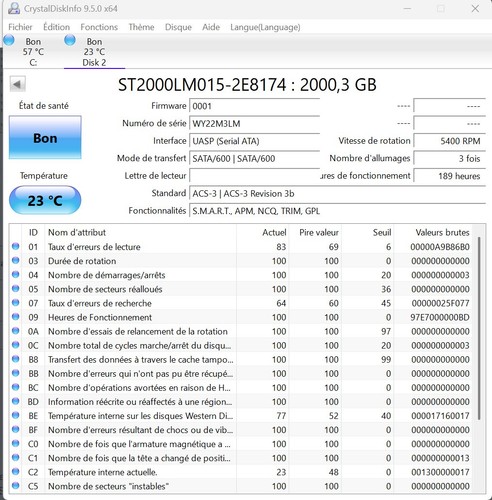Click the Nom d'attribut column header
The height and width of the screenshot is (500, 492).
click(140, 232)
